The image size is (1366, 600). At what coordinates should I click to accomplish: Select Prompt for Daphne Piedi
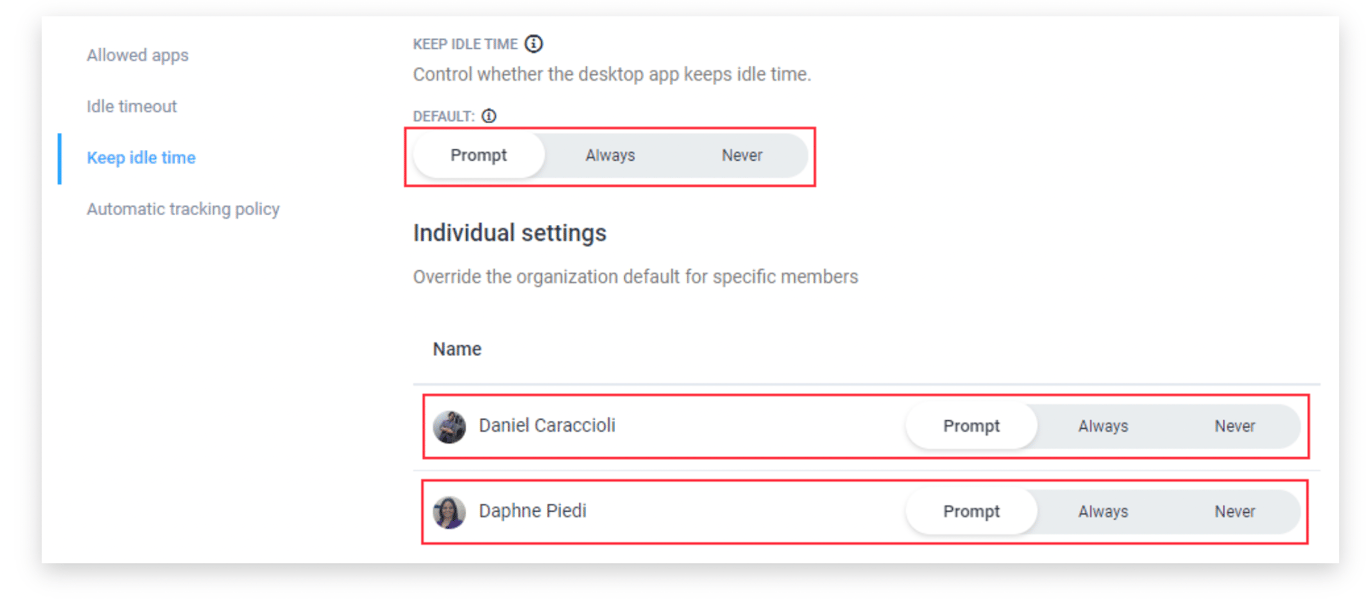(971, 512)
